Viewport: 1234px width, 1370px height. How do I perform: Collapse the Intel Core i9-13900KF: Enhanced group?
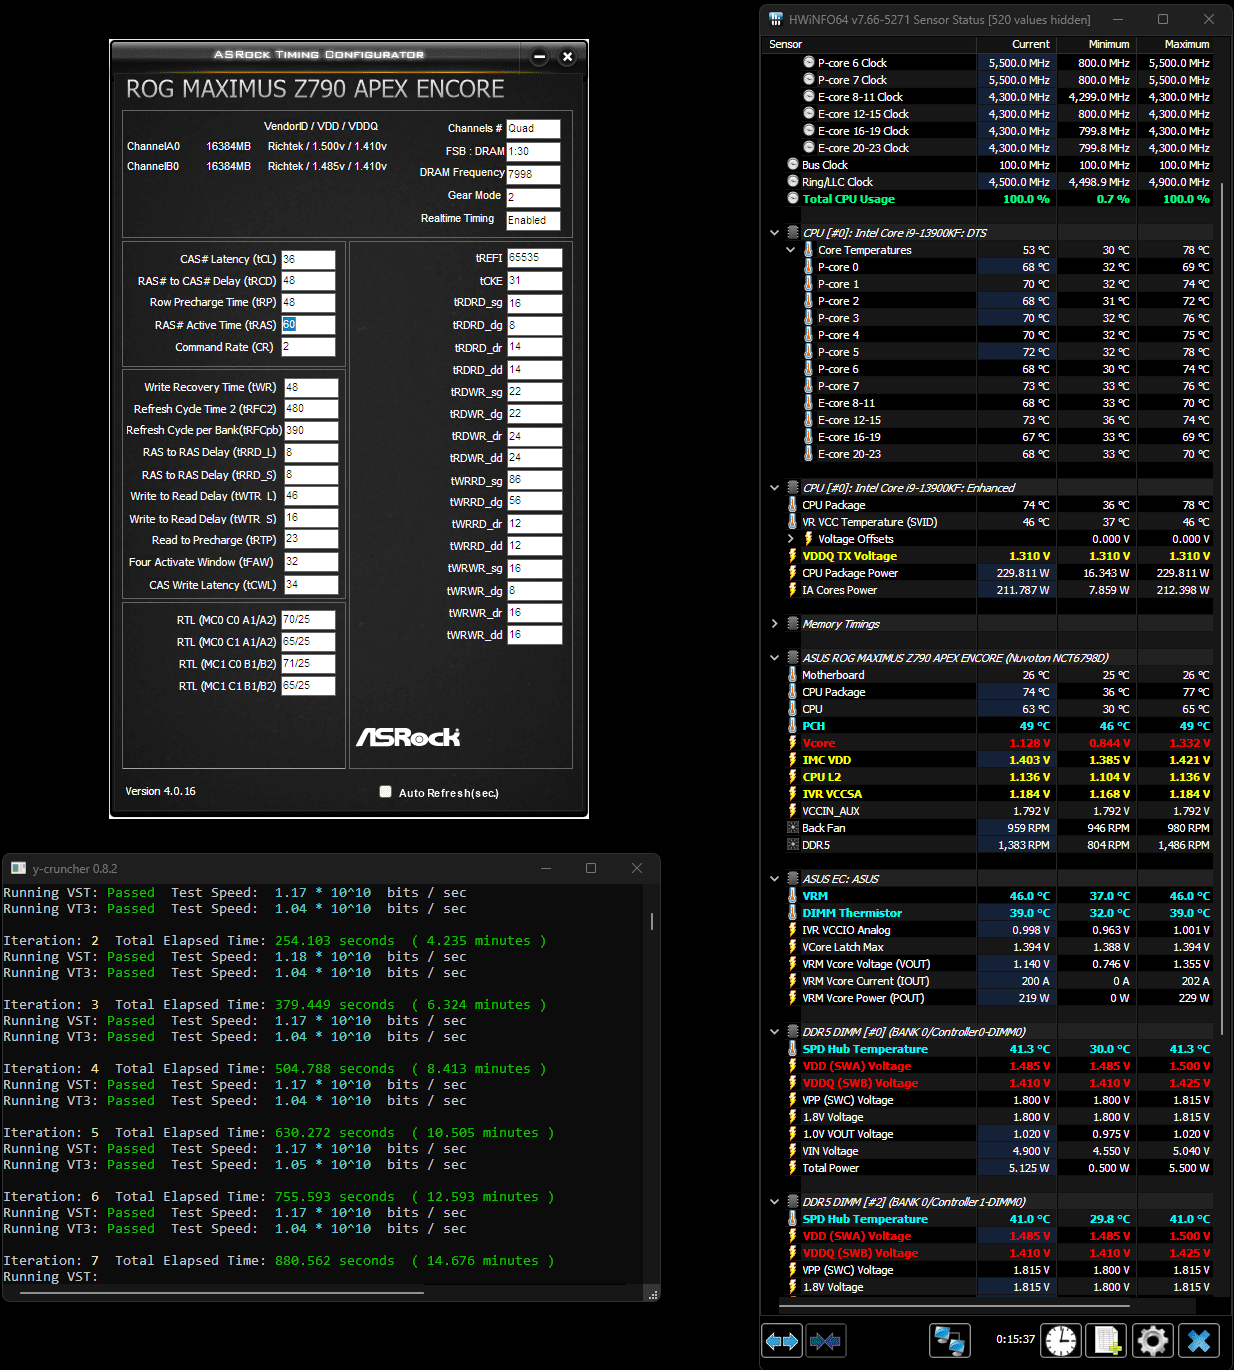(774, 488)
